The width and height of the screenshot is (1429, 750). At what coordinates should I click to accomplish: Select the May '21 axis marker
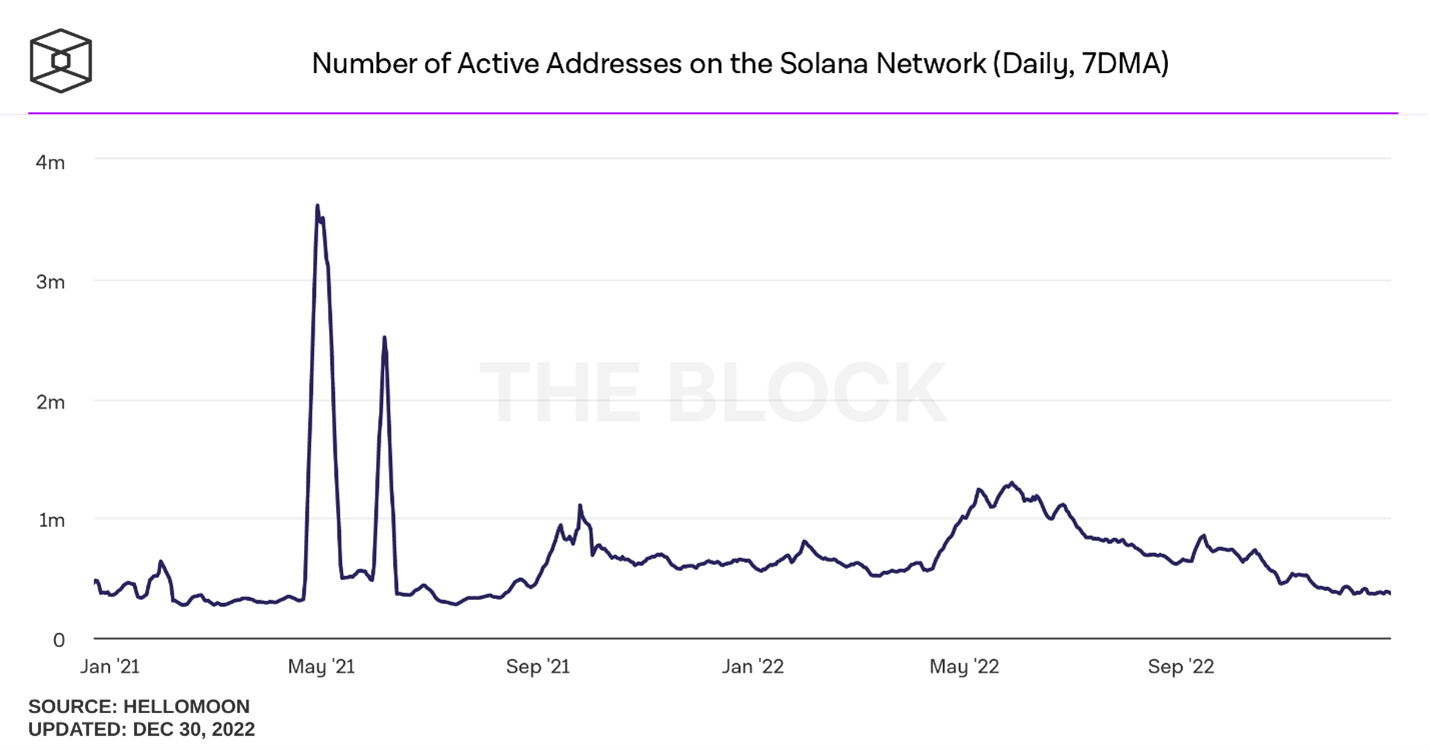(x=321, y=667)
